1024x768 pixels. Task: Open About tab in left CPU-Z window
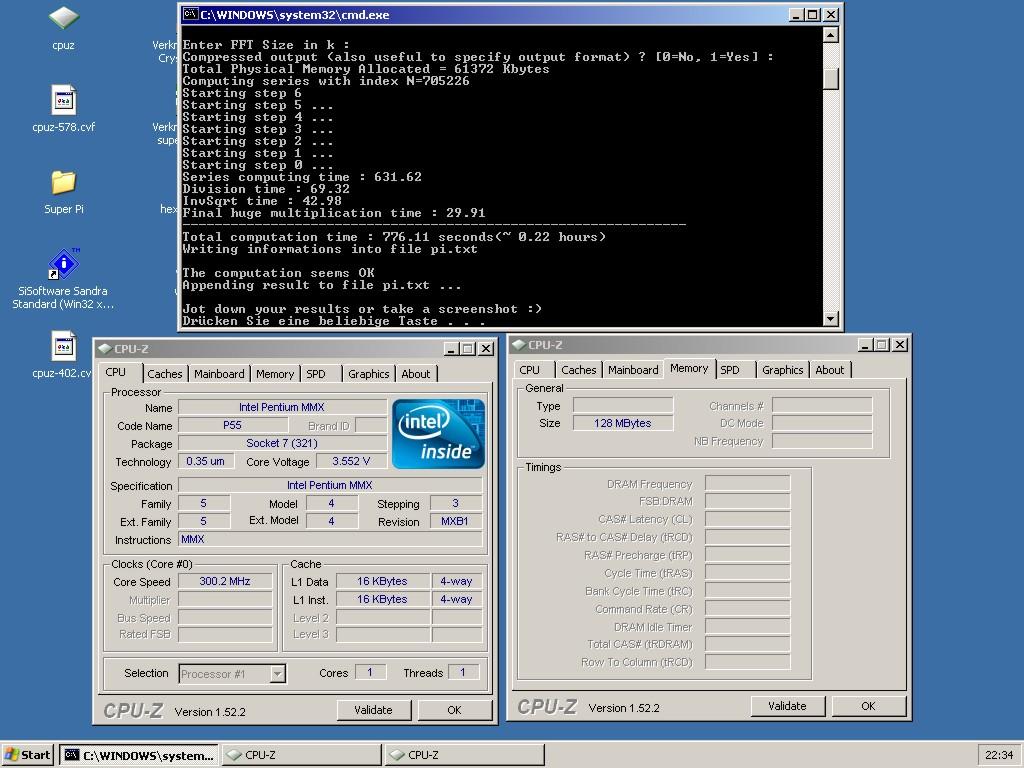tap(415, 374)
